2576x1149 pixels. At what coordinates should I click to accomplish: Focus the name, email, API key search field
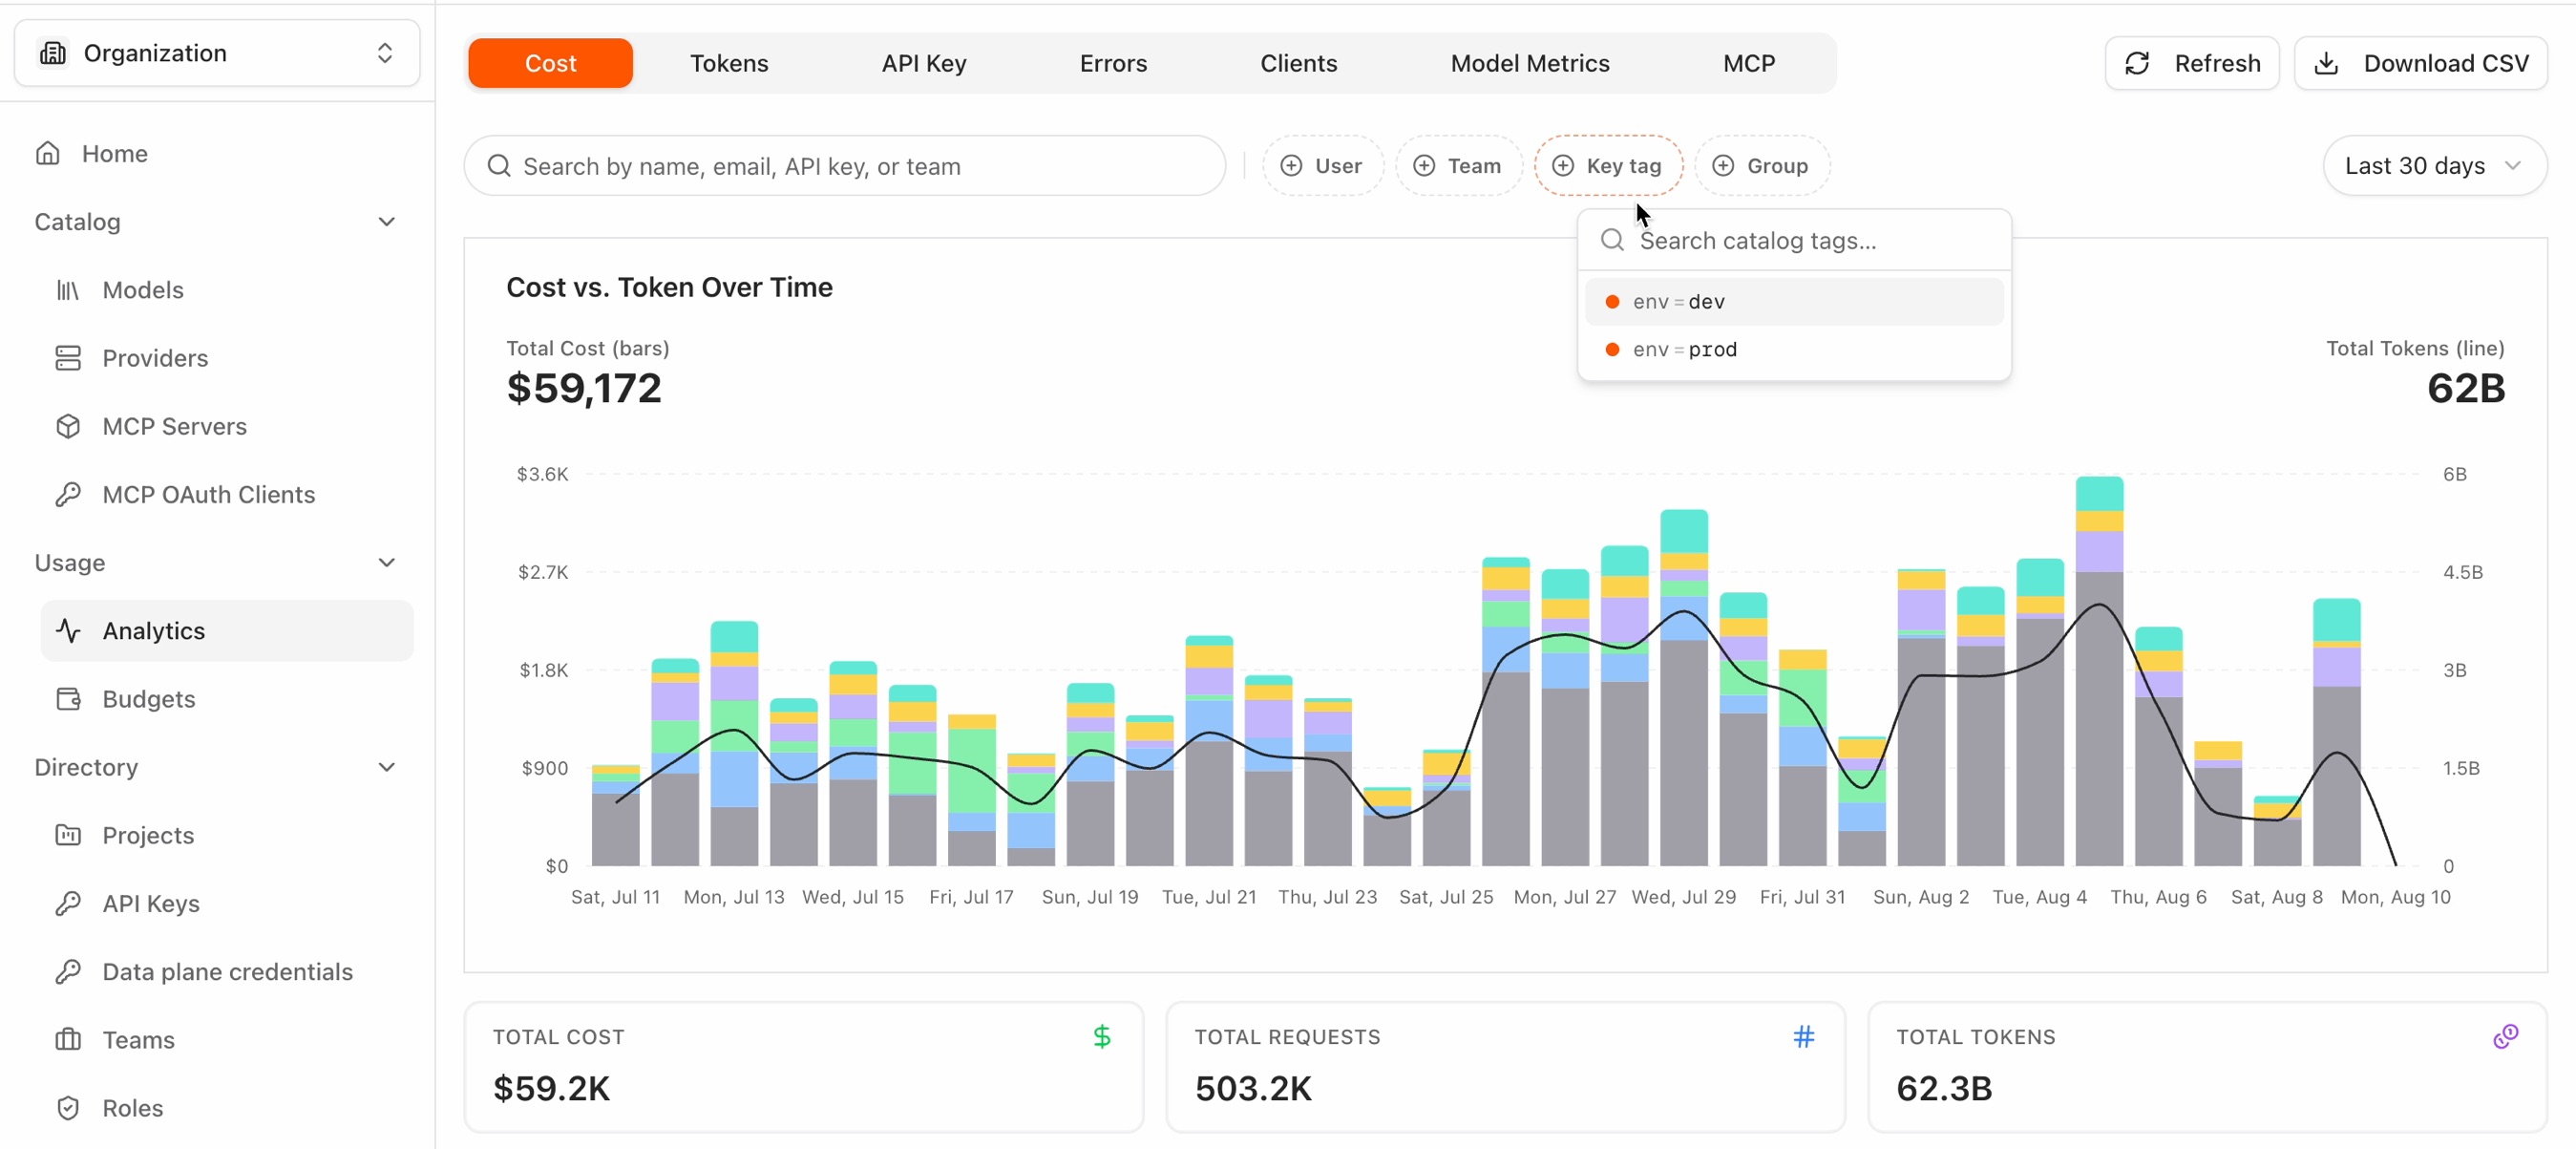[x=844, y=166]
